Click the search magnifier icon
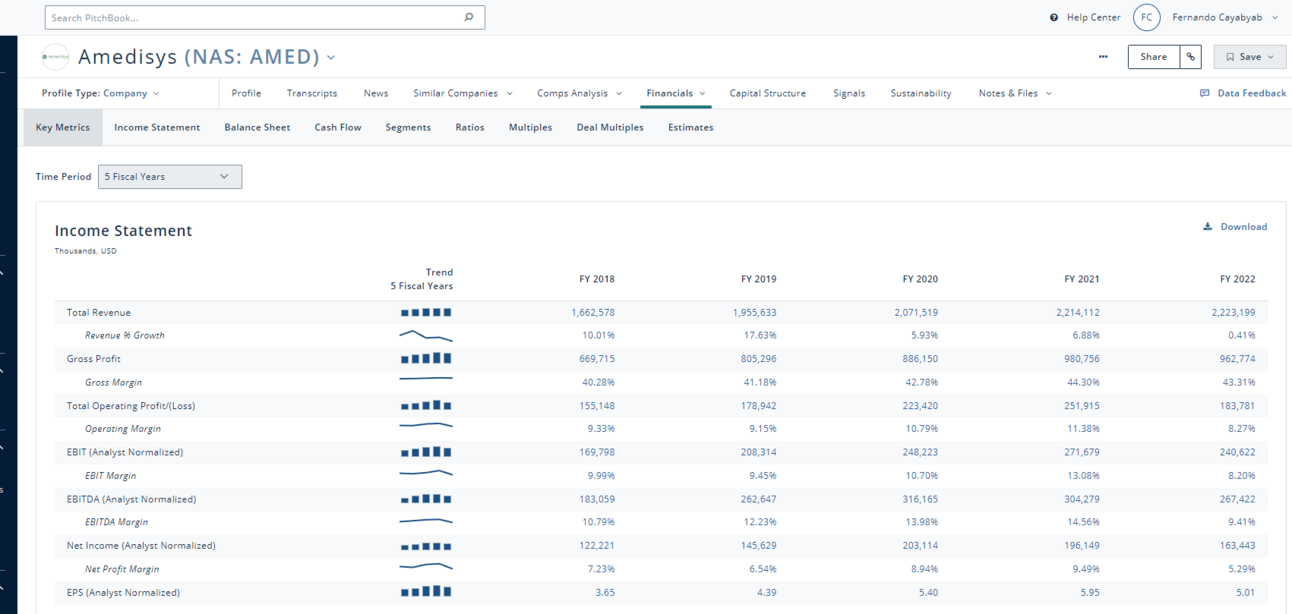This screenshot has height=614, width=1292. 468,17
